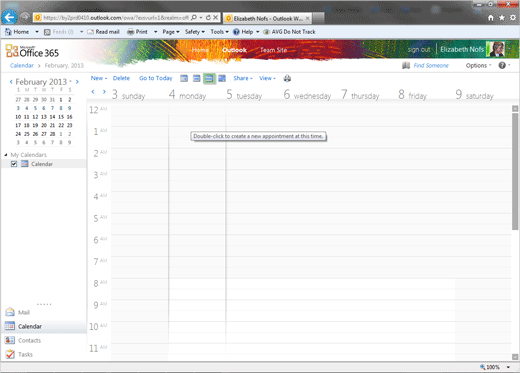520x373 pixels.
Task: Refresh the page using reload icon
Action: coord(208,17)
